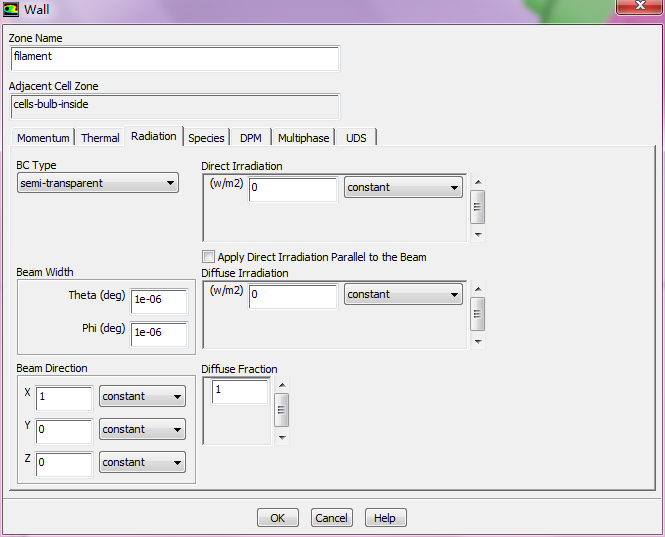665x537 pixels.
Task: Expand the Beam Direction X constant dropdown
Action: pyautogui.click(x=142, y=397)
